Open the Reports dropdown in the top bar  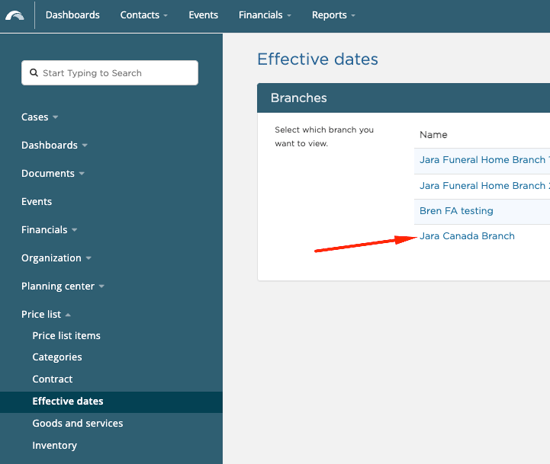pyautogui.click(x=334, y=15)
